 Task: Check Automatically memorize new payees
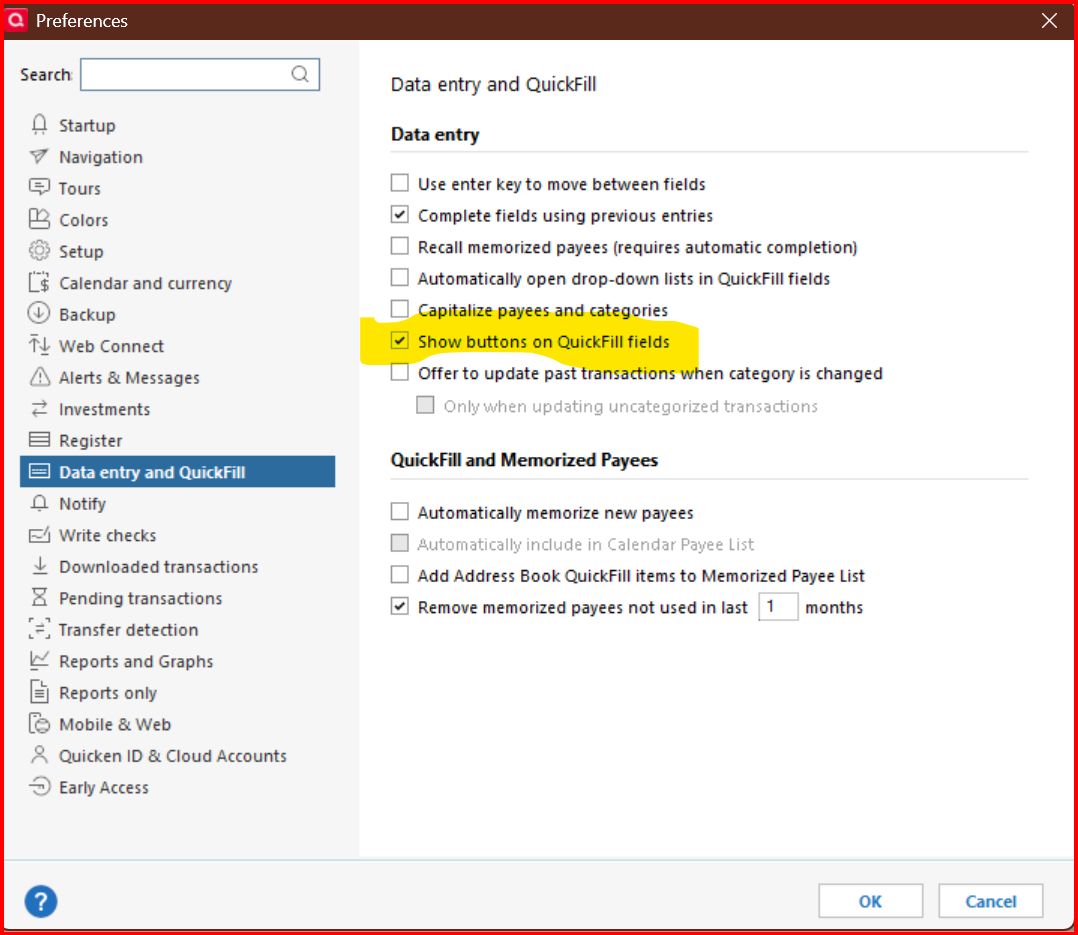pos(399,512)
